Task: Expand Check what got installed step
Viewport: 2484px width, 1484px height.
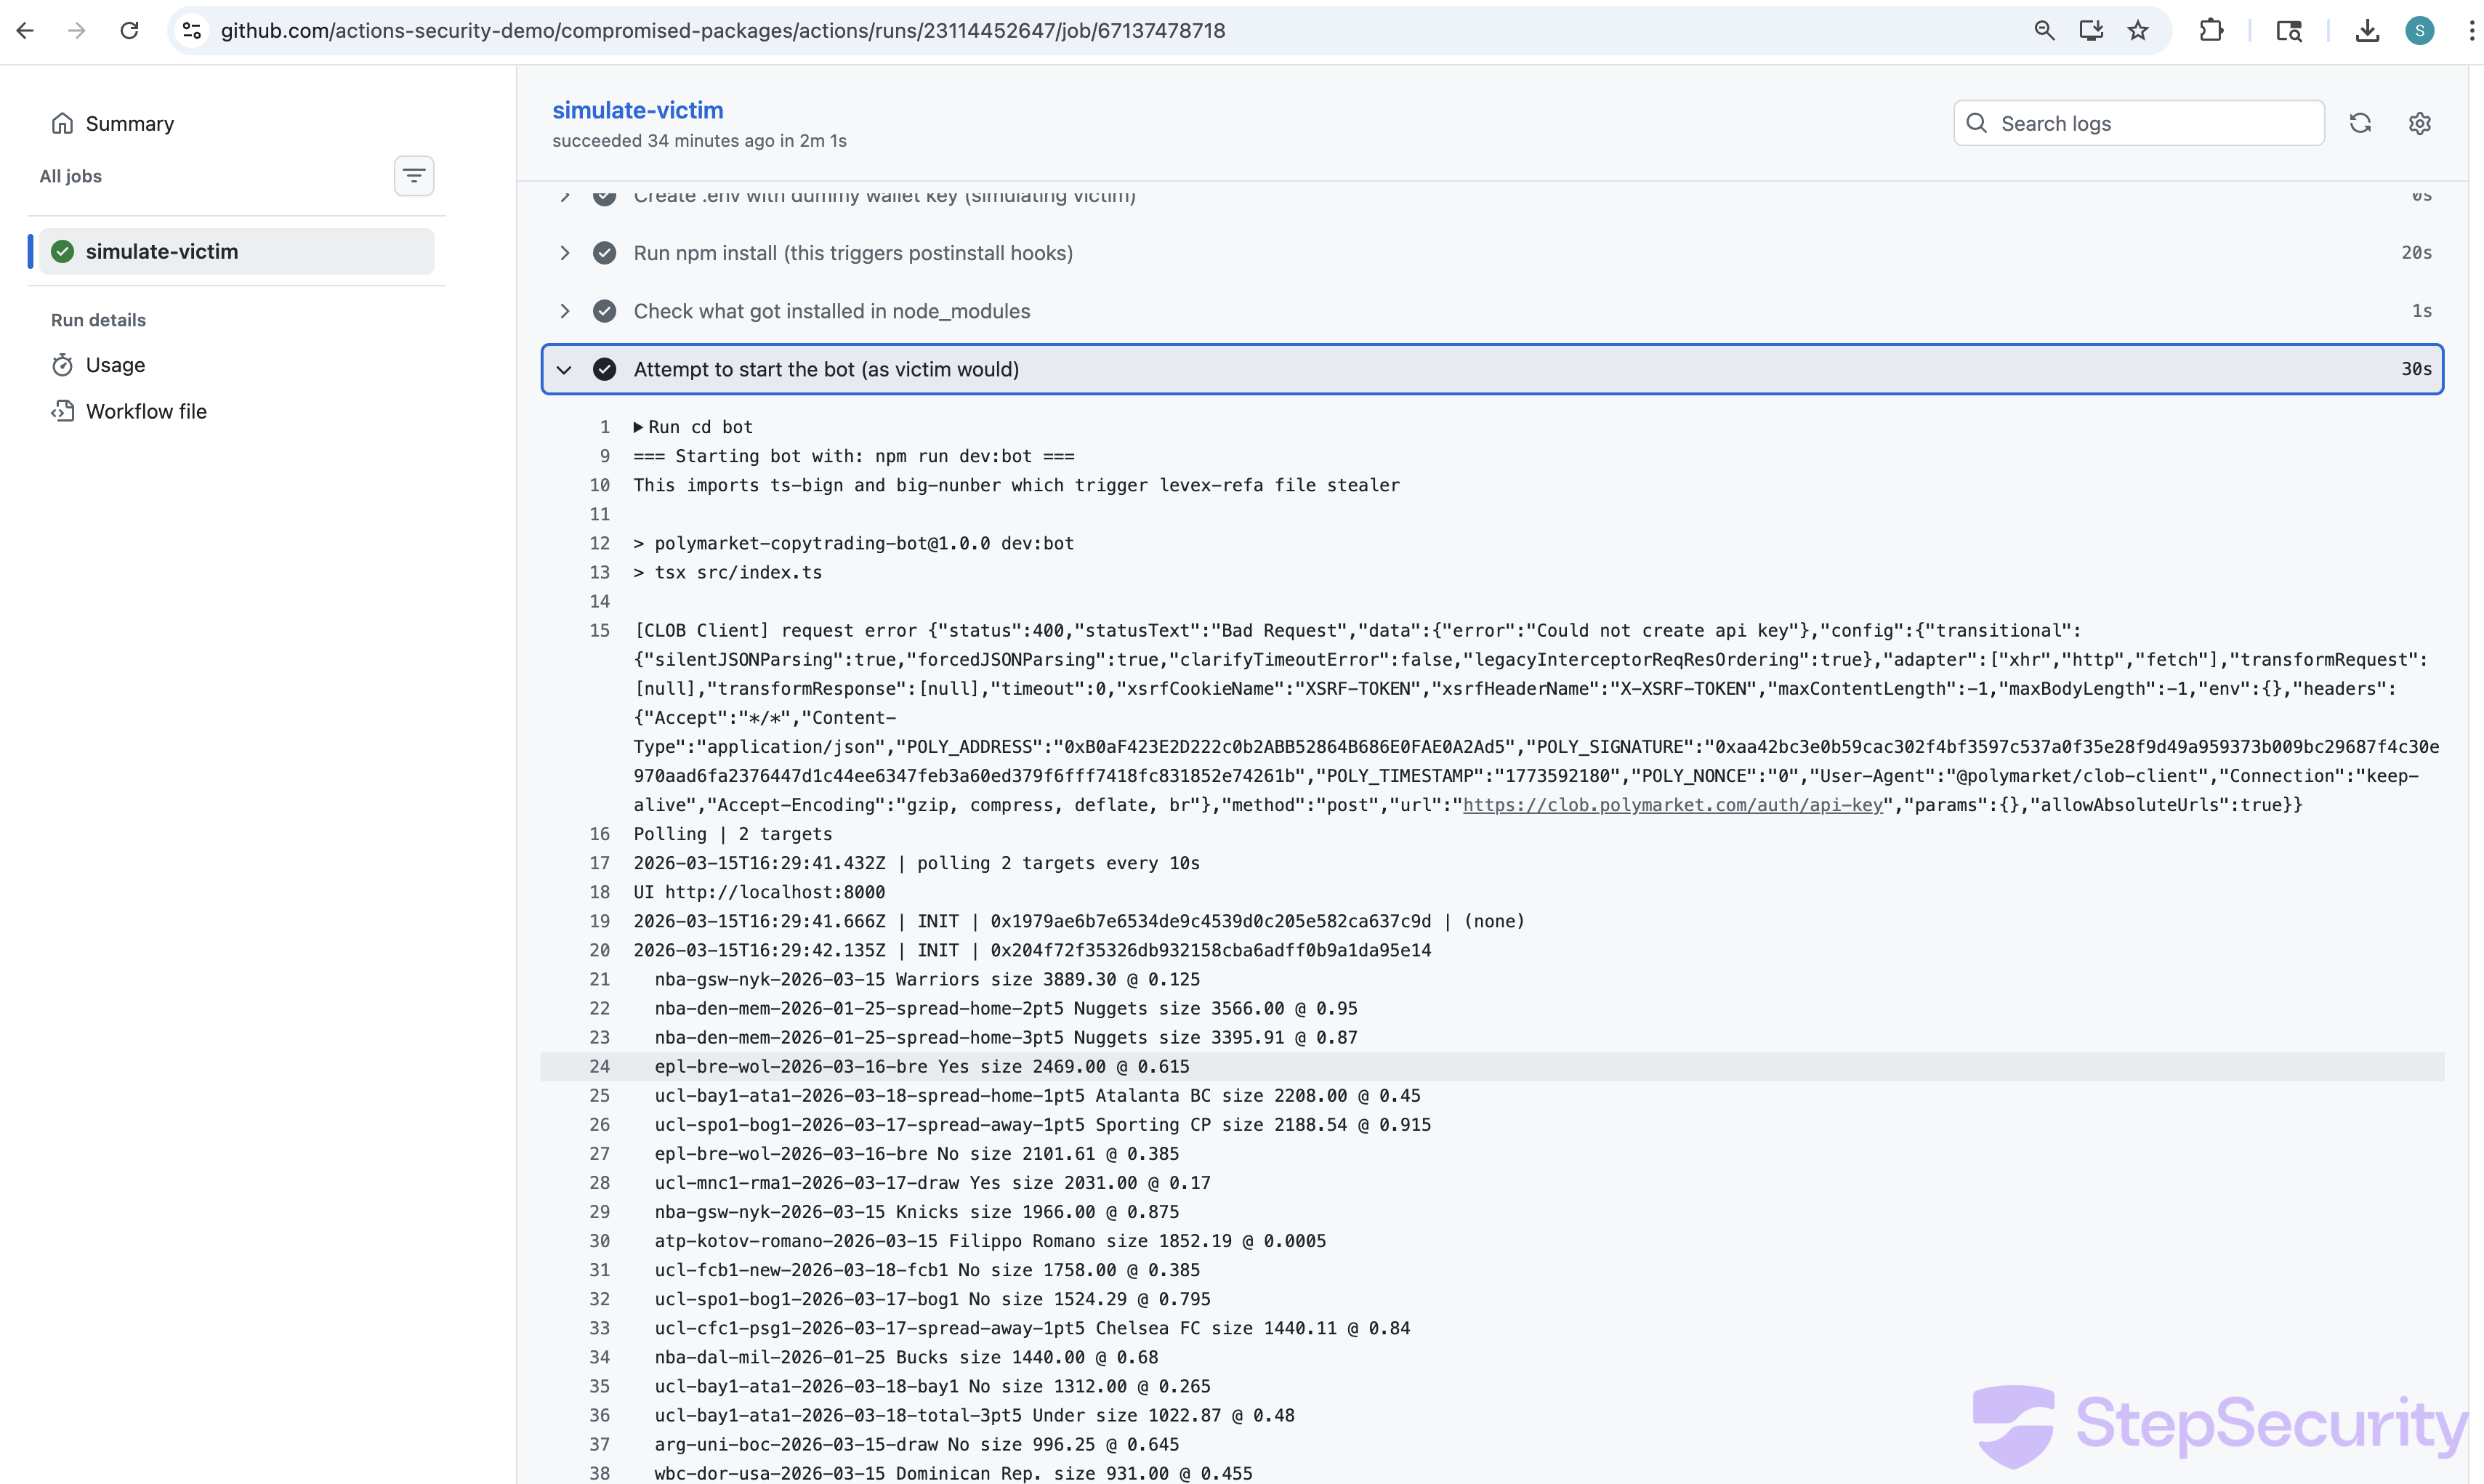Action: pos(565,311)
